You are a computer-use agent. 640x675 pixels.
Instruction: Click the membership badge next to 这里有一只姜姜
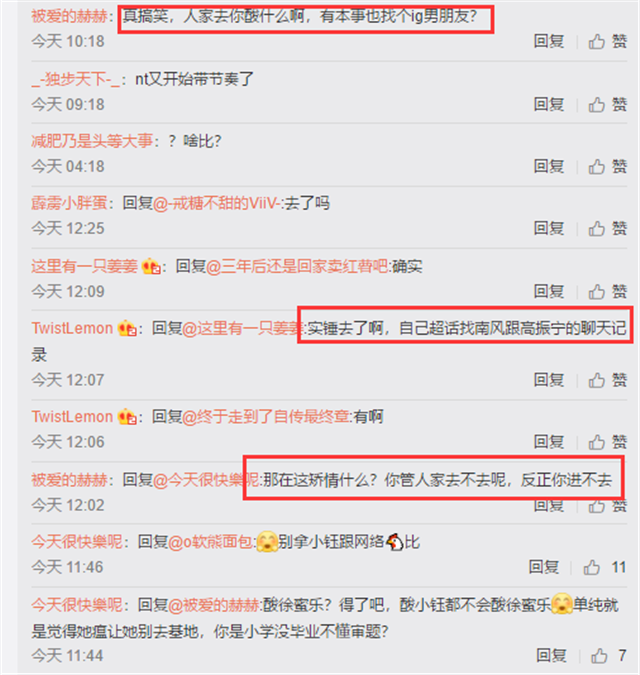coord(151,266)
